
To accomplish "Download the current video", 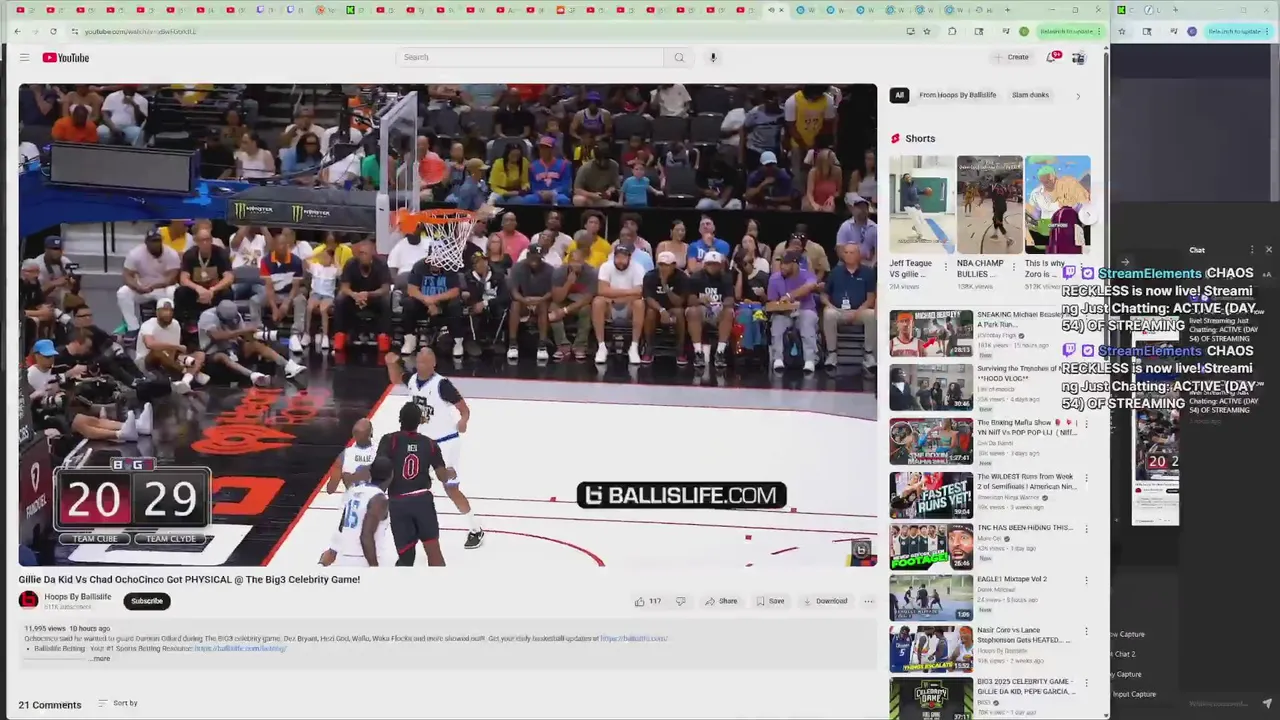I will coord(824,601).
